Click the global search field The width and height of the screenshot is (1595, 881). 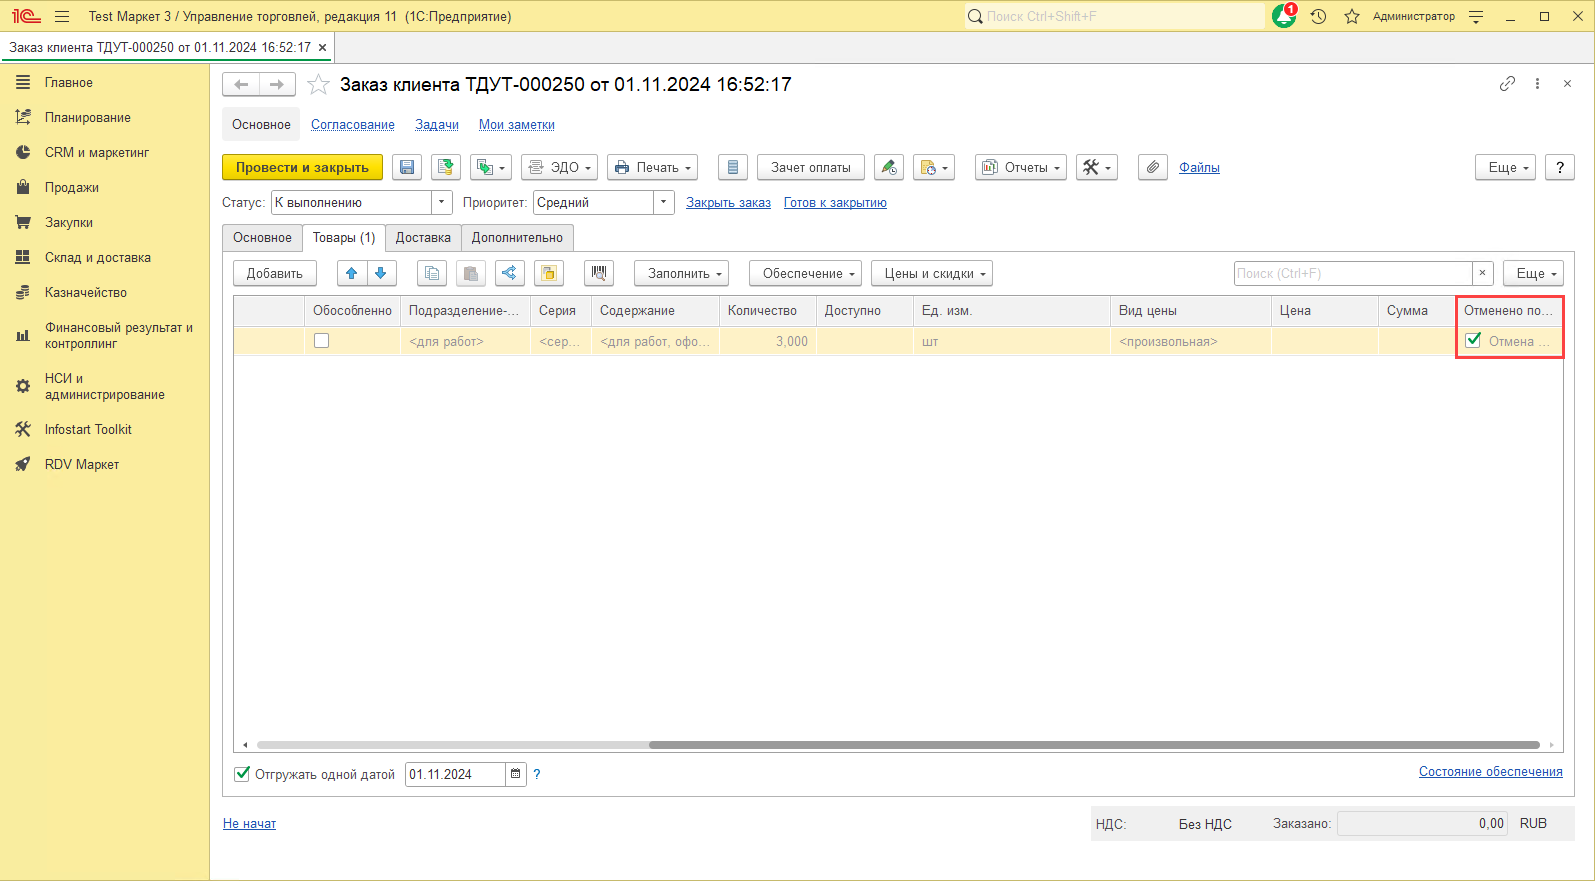coord(1115,16)
